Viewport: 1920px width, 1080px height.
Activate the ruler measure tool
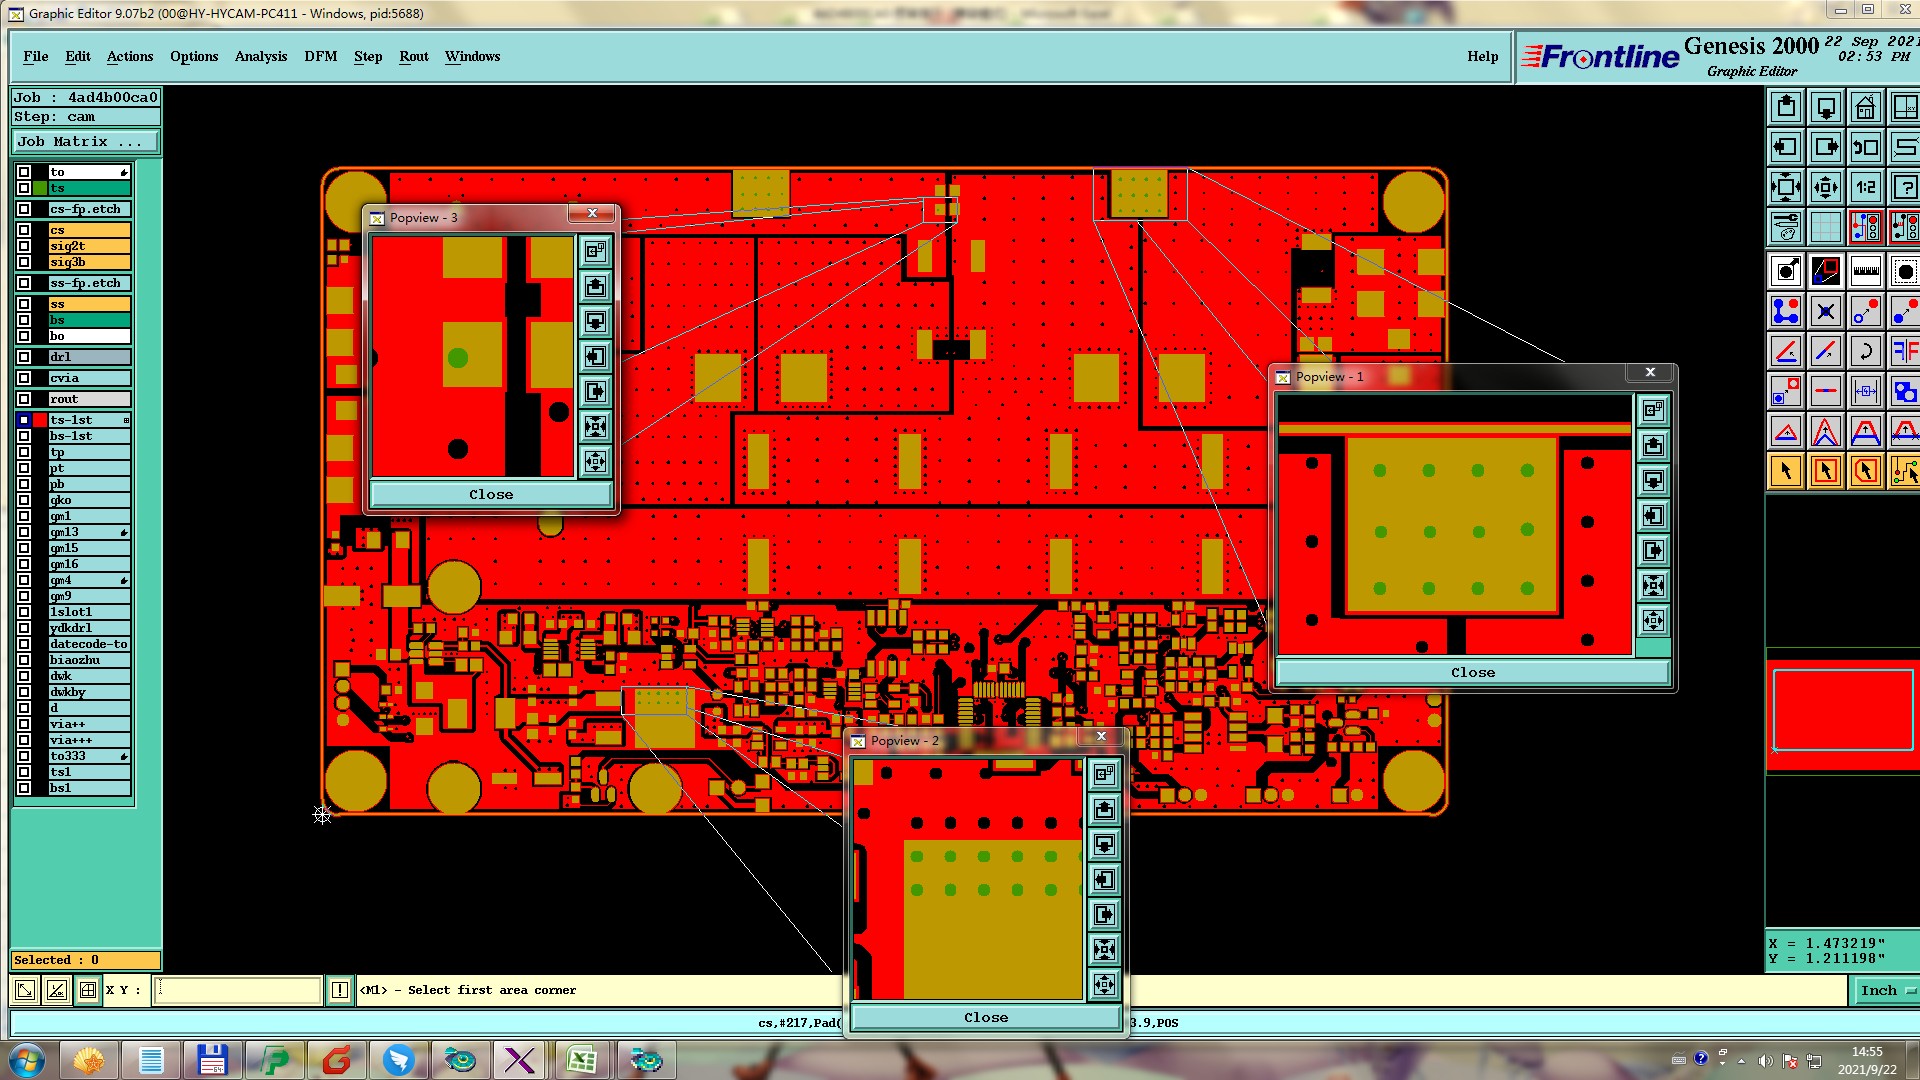click(1865, 271)
